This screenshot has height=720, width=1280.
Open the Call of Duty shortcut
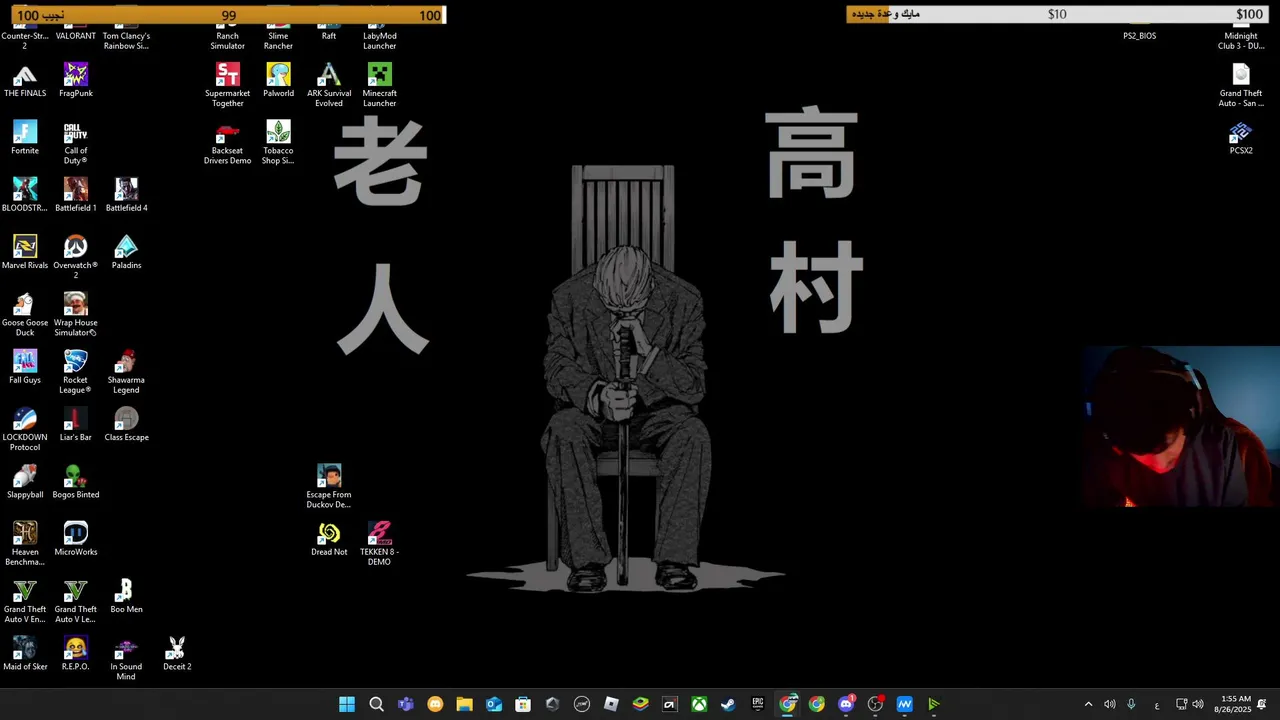click(x=76, y=143)
